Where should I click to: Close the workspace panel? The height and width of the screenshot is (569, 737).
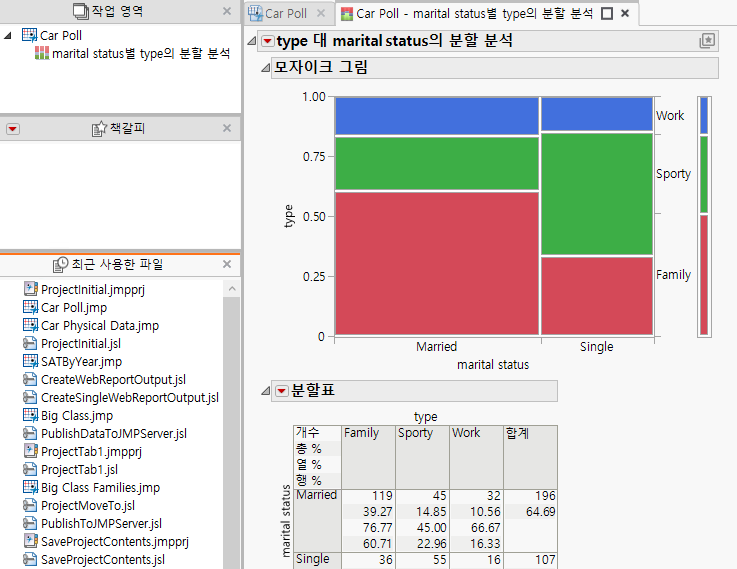pyautogui.click(x=227, y=11)
